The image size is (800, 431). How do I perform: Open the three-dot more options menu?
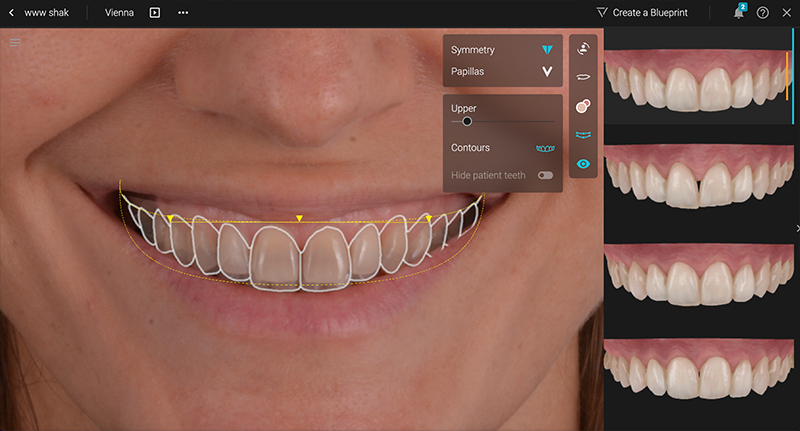click(183, 13)
